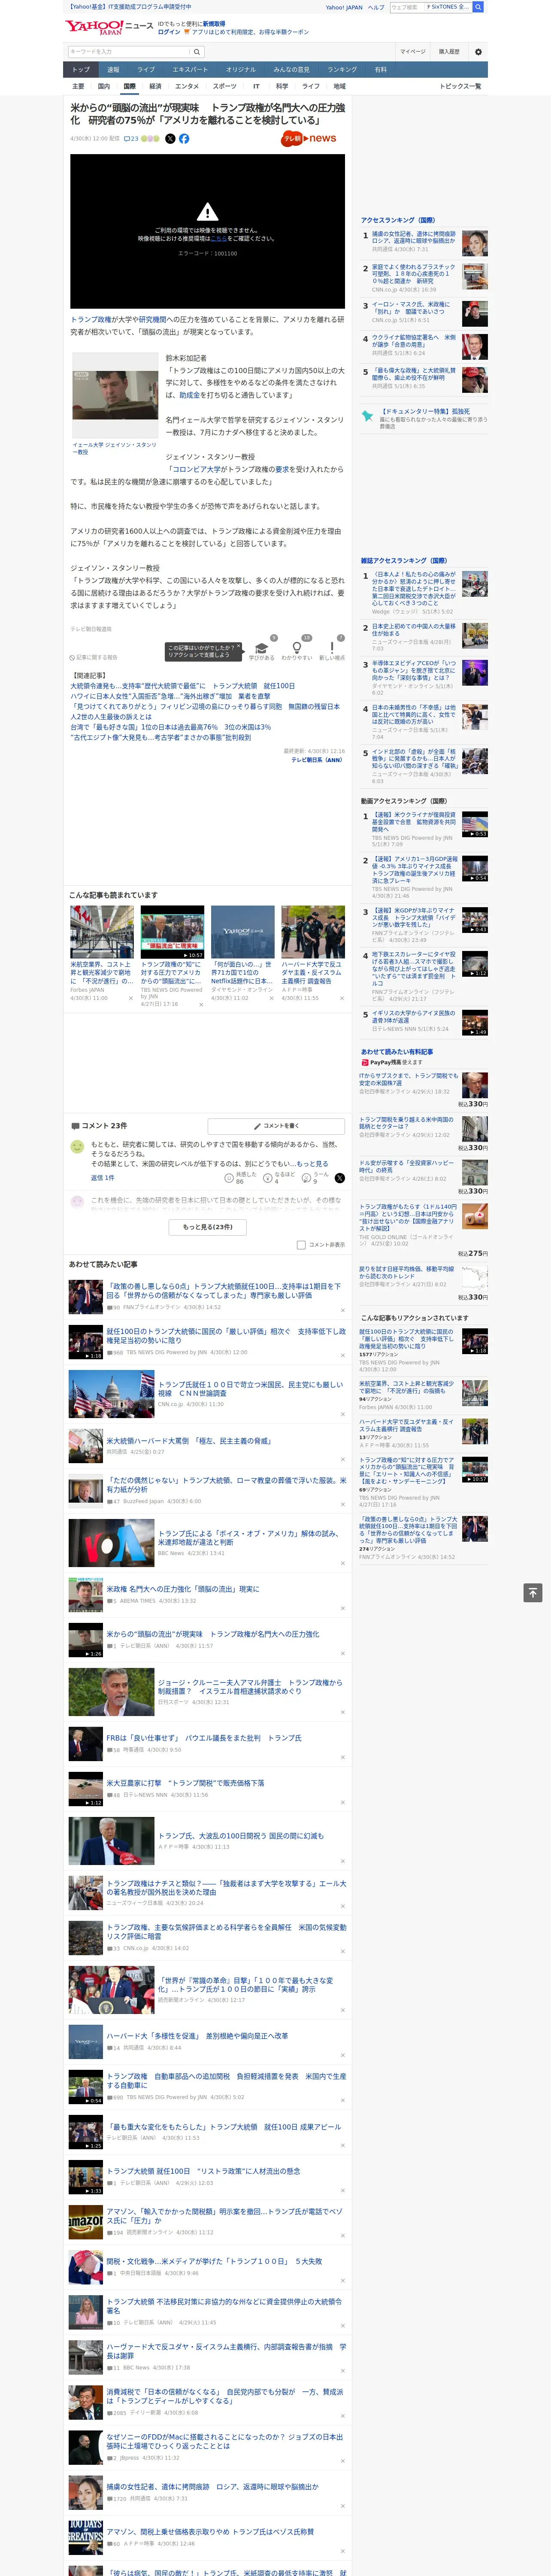Focus the web search box
The height and width of the screenshot is (2576, 551).
(406, 7)
